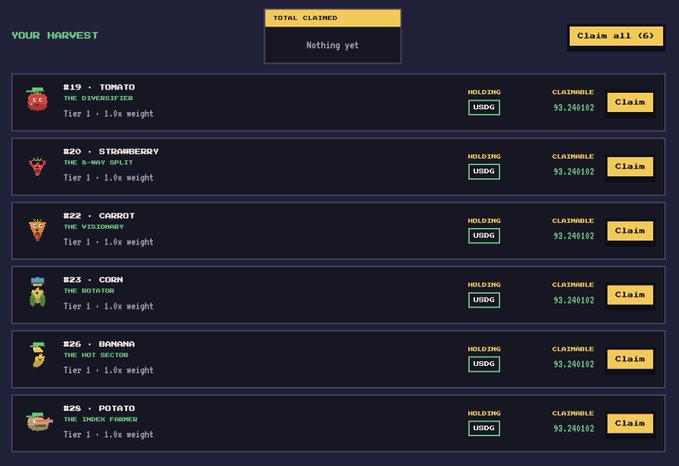The height and width of the screenshot is (466, 679).
Task: Select the '#22 · CARROT' title
Action: pyautogui.click(x=99, y=215)
